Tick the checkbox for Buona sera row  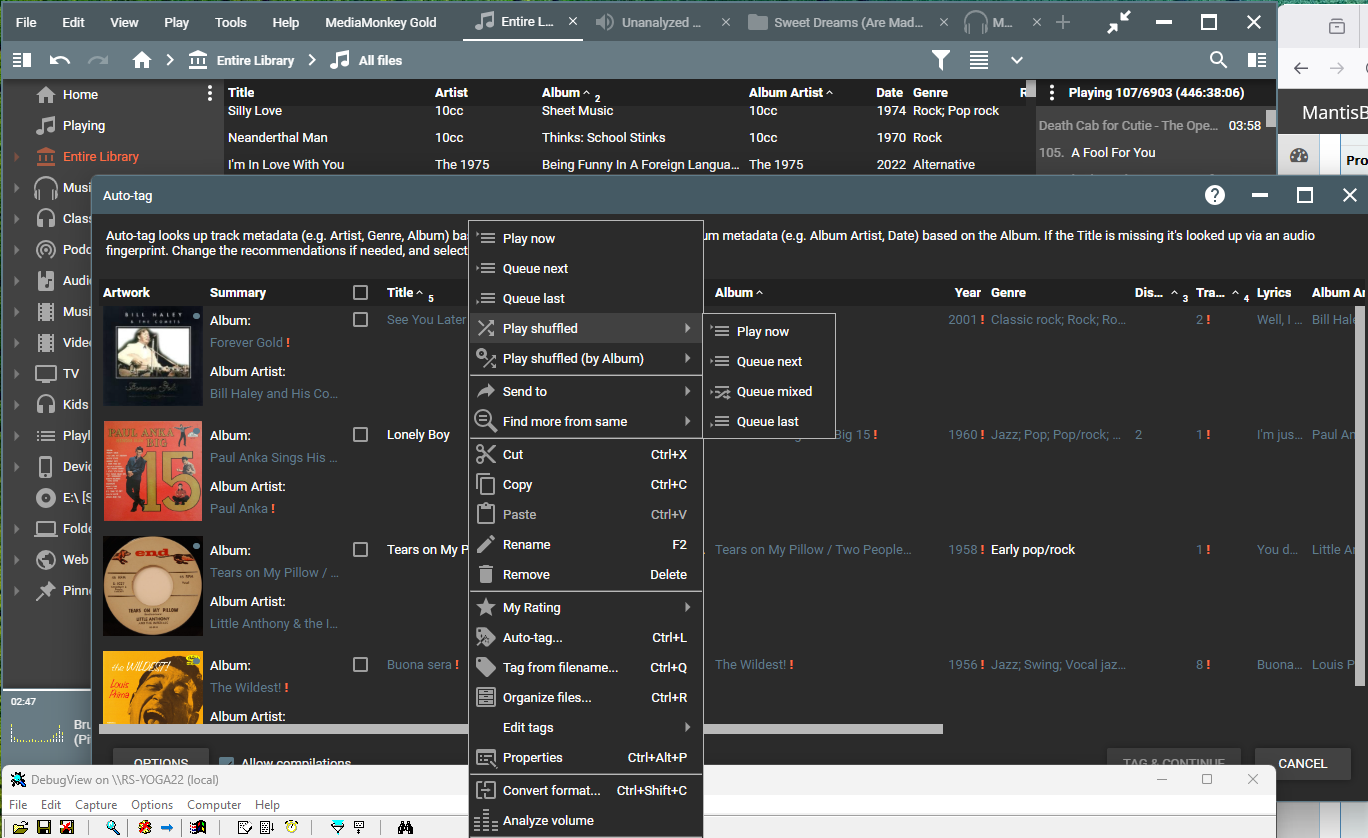361,665
